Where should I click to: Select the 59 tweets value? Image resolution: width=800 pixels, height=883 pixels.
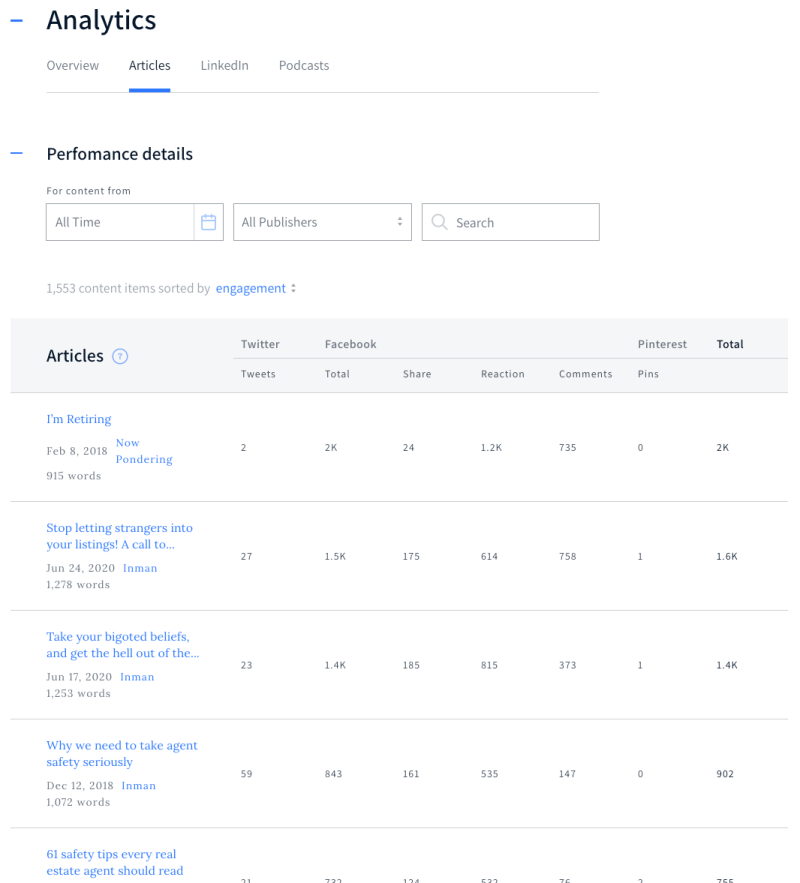coord(247,774)
